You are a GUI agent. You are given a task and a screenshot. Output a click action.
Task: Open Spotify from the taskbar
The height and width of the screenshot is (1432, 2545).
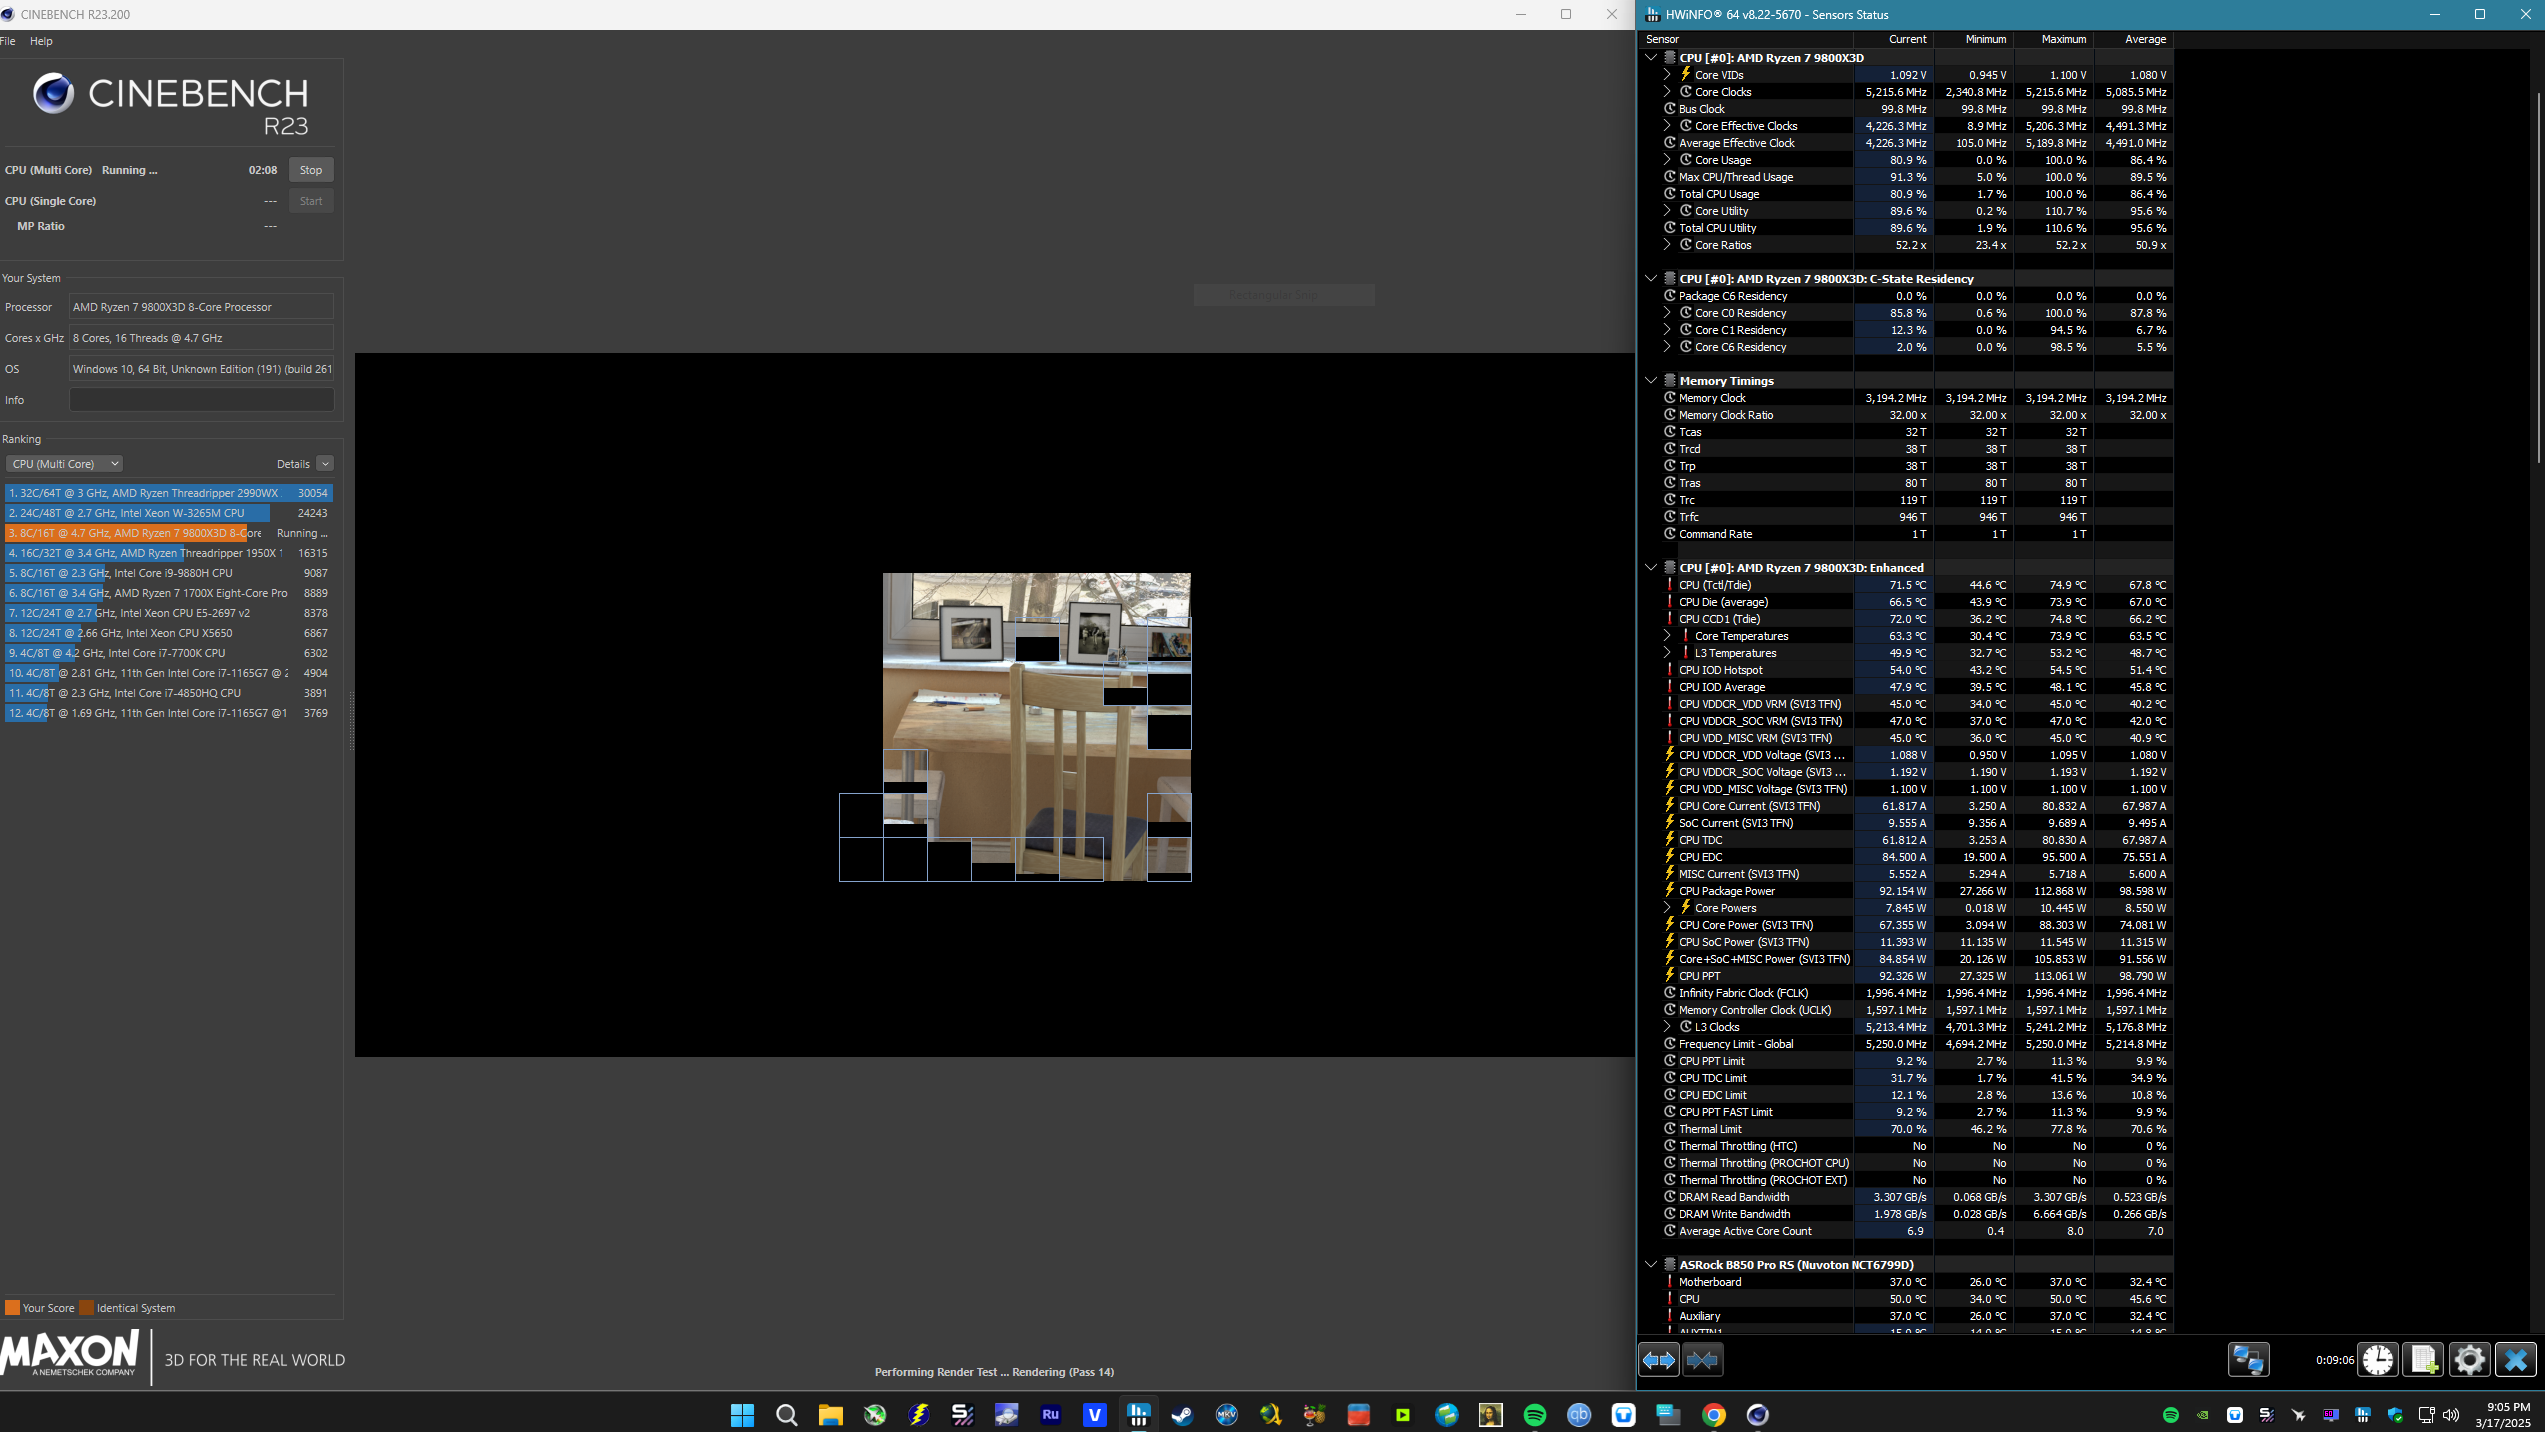coord(1534,1414)
